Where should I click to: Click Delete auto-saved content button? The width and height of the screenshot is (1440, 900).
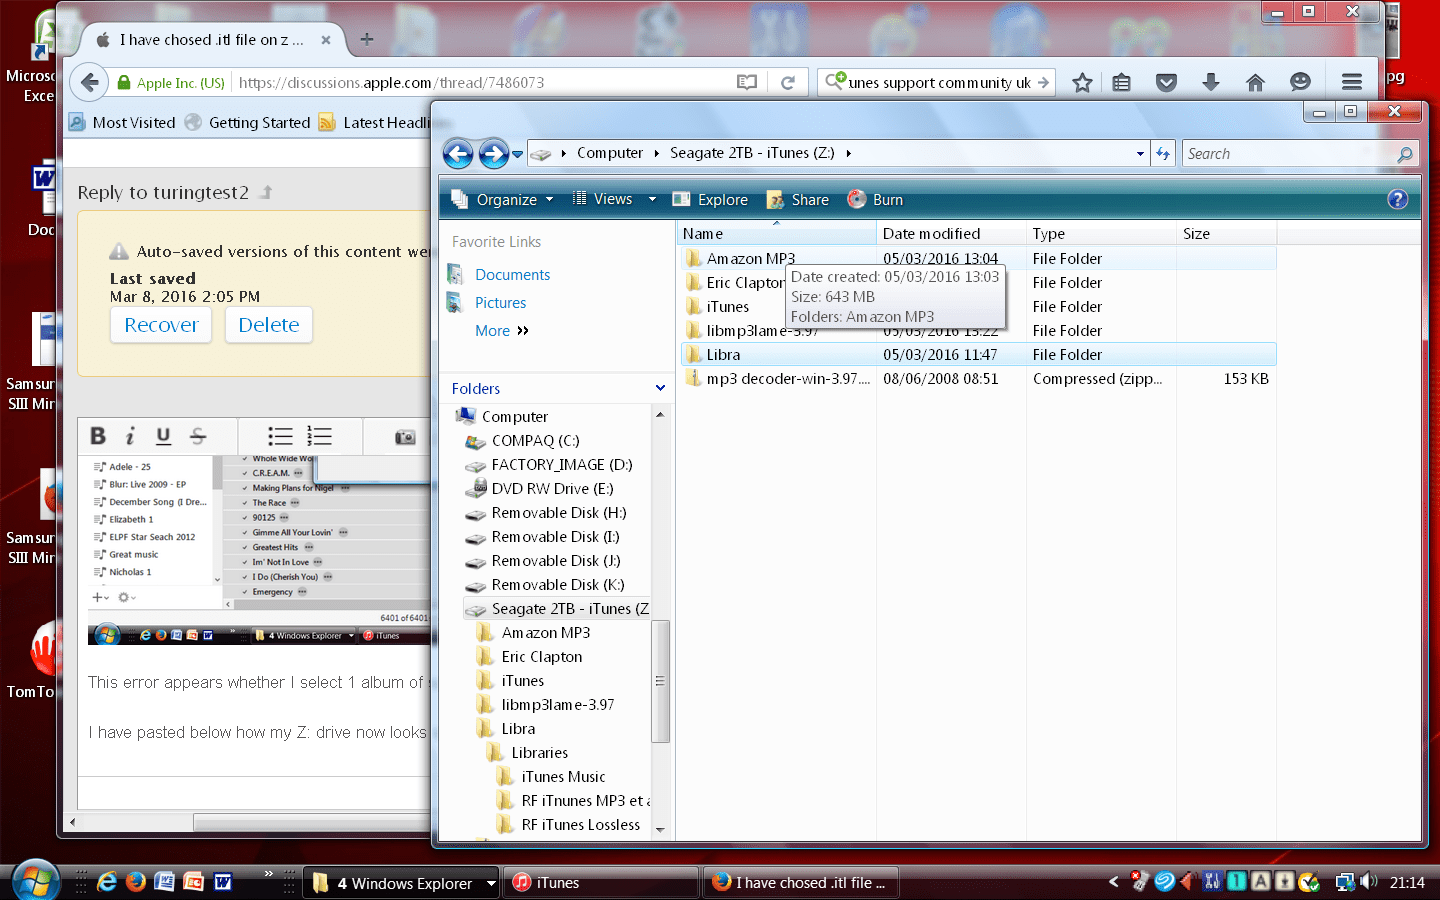(269, 325)
